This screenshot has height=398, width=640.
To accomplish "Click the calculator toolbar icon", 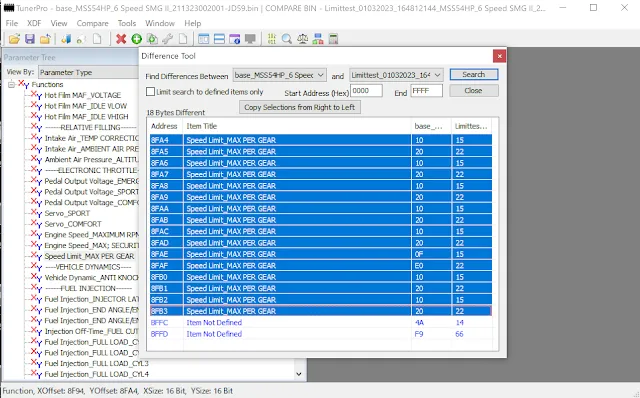I will click(x=333, y=39).
